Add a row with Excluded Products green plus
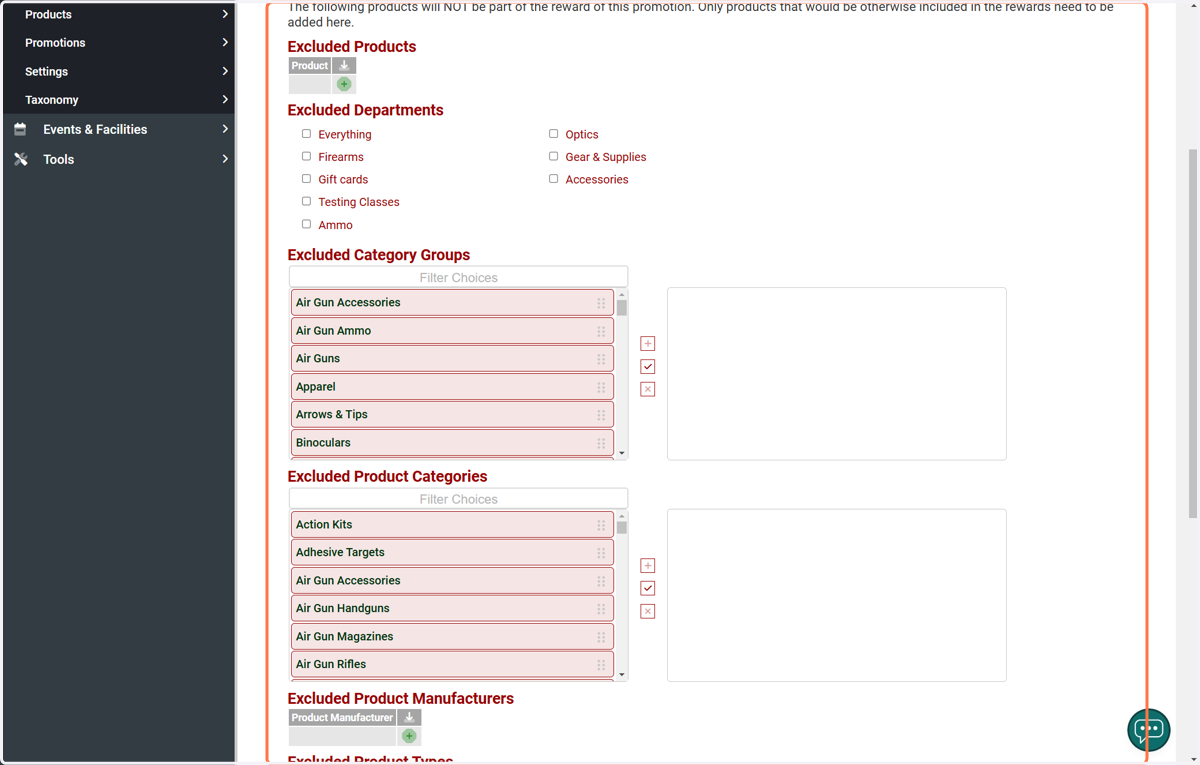This screenshot has width=1200, height=765. (x=344, y=84)
